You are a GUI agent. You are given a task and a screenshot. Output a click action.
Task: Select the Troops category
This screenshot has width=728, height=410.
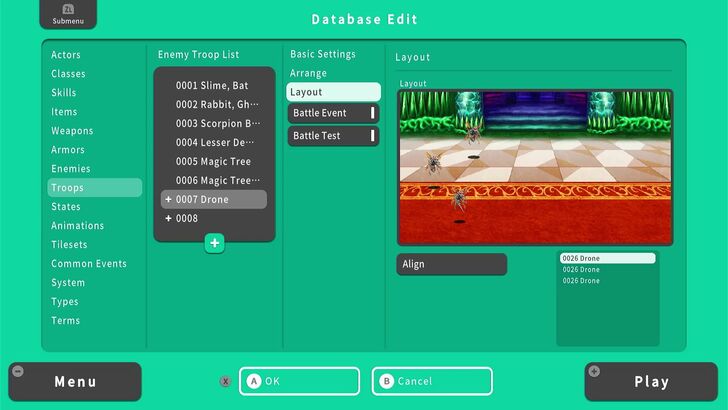pos(95,188)
